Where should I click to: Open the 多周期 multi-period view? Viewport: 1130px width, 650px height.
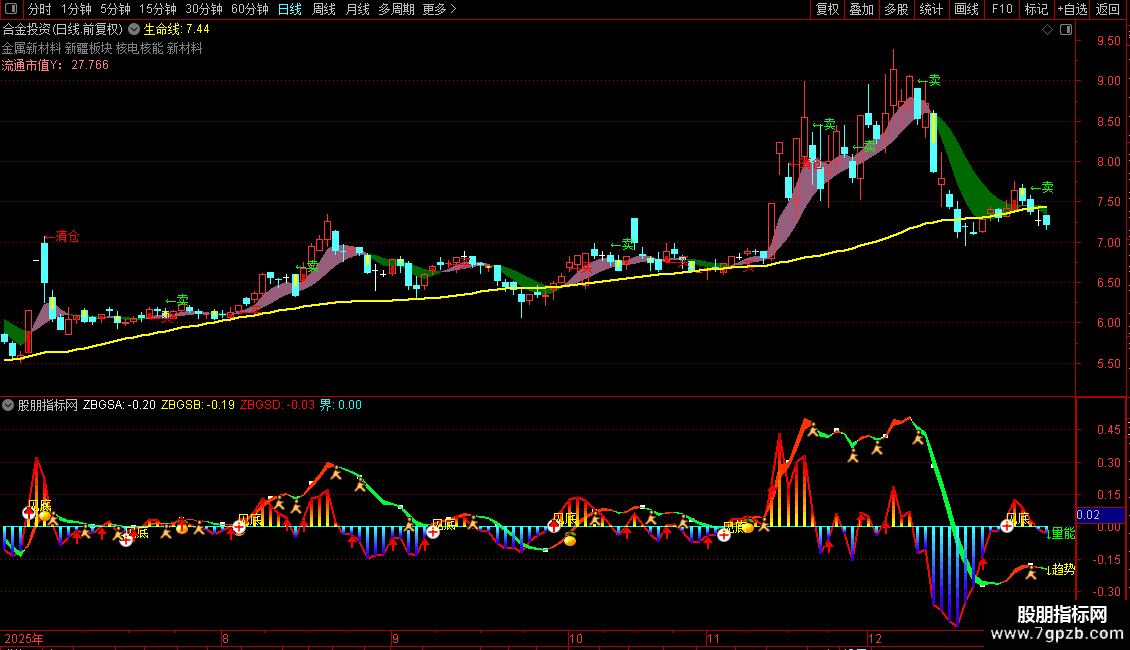click(396, 9)
